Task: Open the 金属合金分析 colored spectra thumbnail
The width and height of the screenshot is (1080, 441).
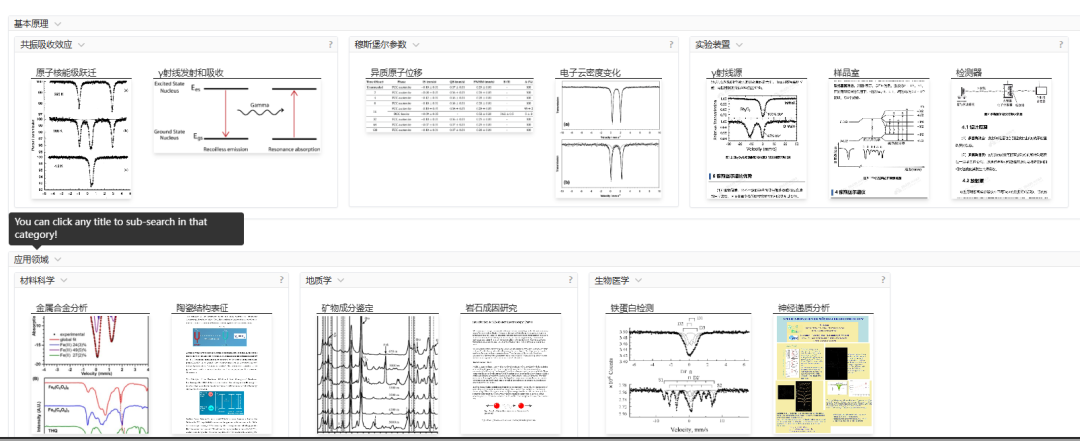Action: click(90, 375)
